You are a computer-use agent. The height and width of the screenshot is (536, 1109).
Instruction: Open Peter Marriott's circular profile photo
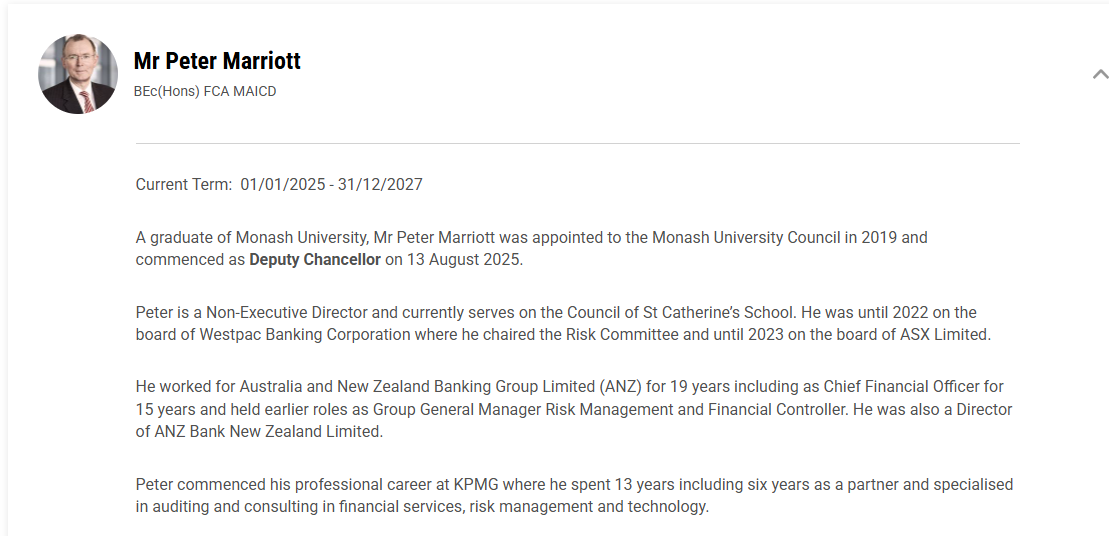(x=78, y=74)
